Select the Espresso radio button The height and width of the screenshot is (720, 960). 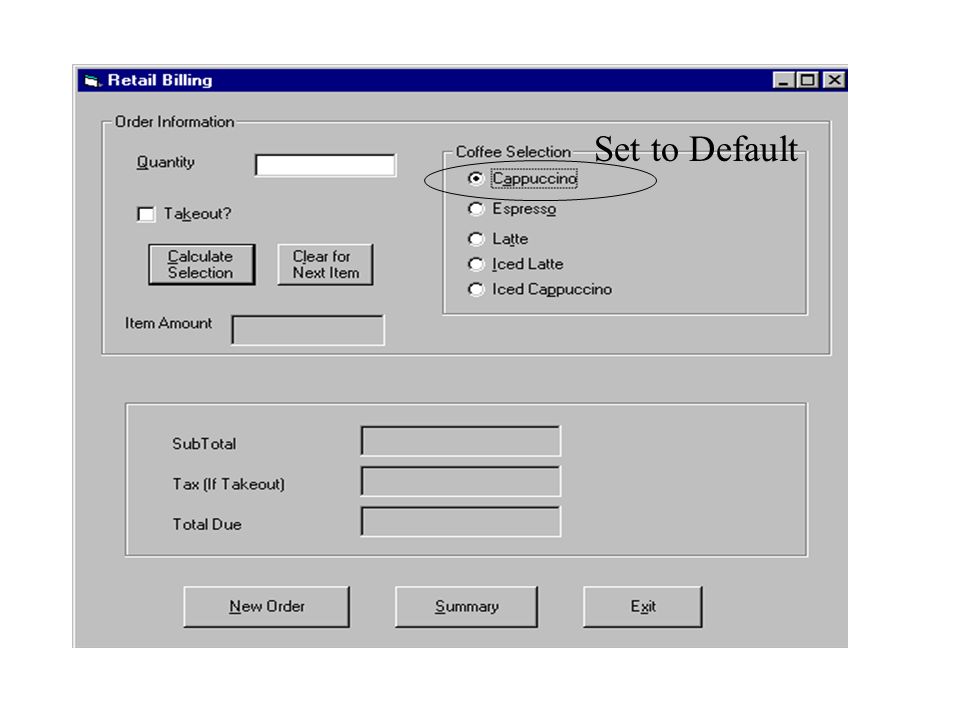(475, 209)
